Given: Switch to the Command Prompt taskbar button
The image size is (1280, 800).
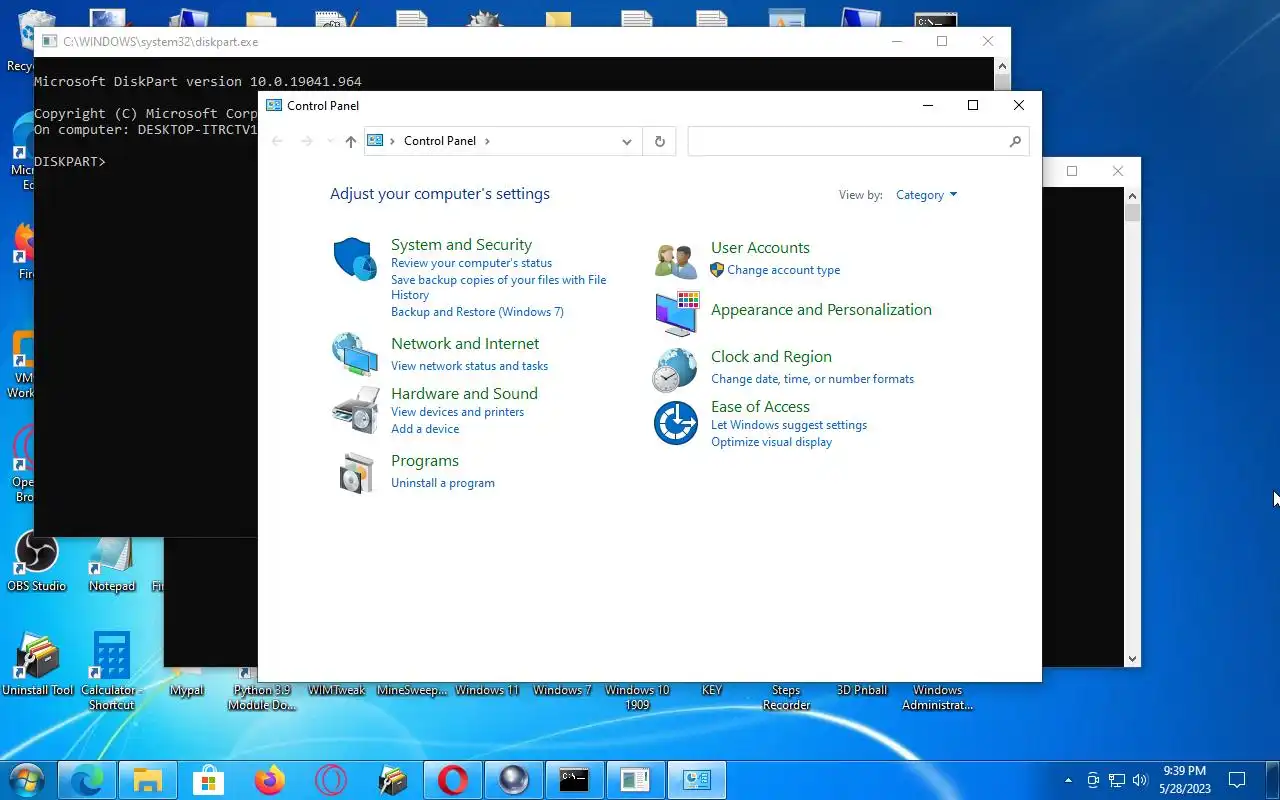Looking at the screenshot, I should pos(574,780).
